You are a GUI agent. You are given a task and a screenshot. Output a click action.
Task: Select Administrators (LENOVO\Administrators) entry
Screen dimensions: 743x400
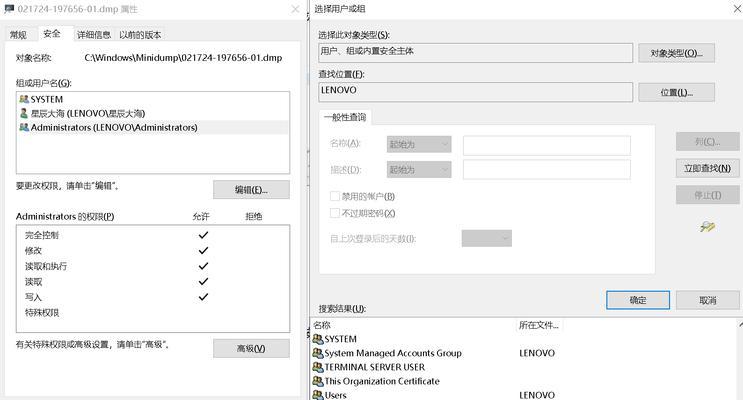coord(153,127)
